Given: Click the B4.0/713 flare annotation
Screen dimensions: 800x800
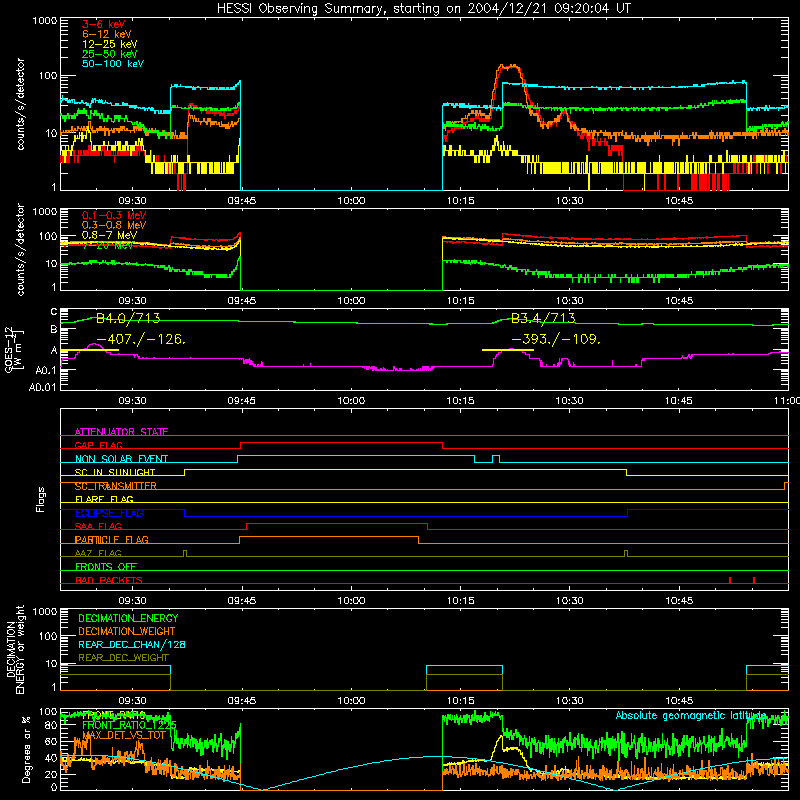Looking at the screenshot, I should click(x=128, y=319).
